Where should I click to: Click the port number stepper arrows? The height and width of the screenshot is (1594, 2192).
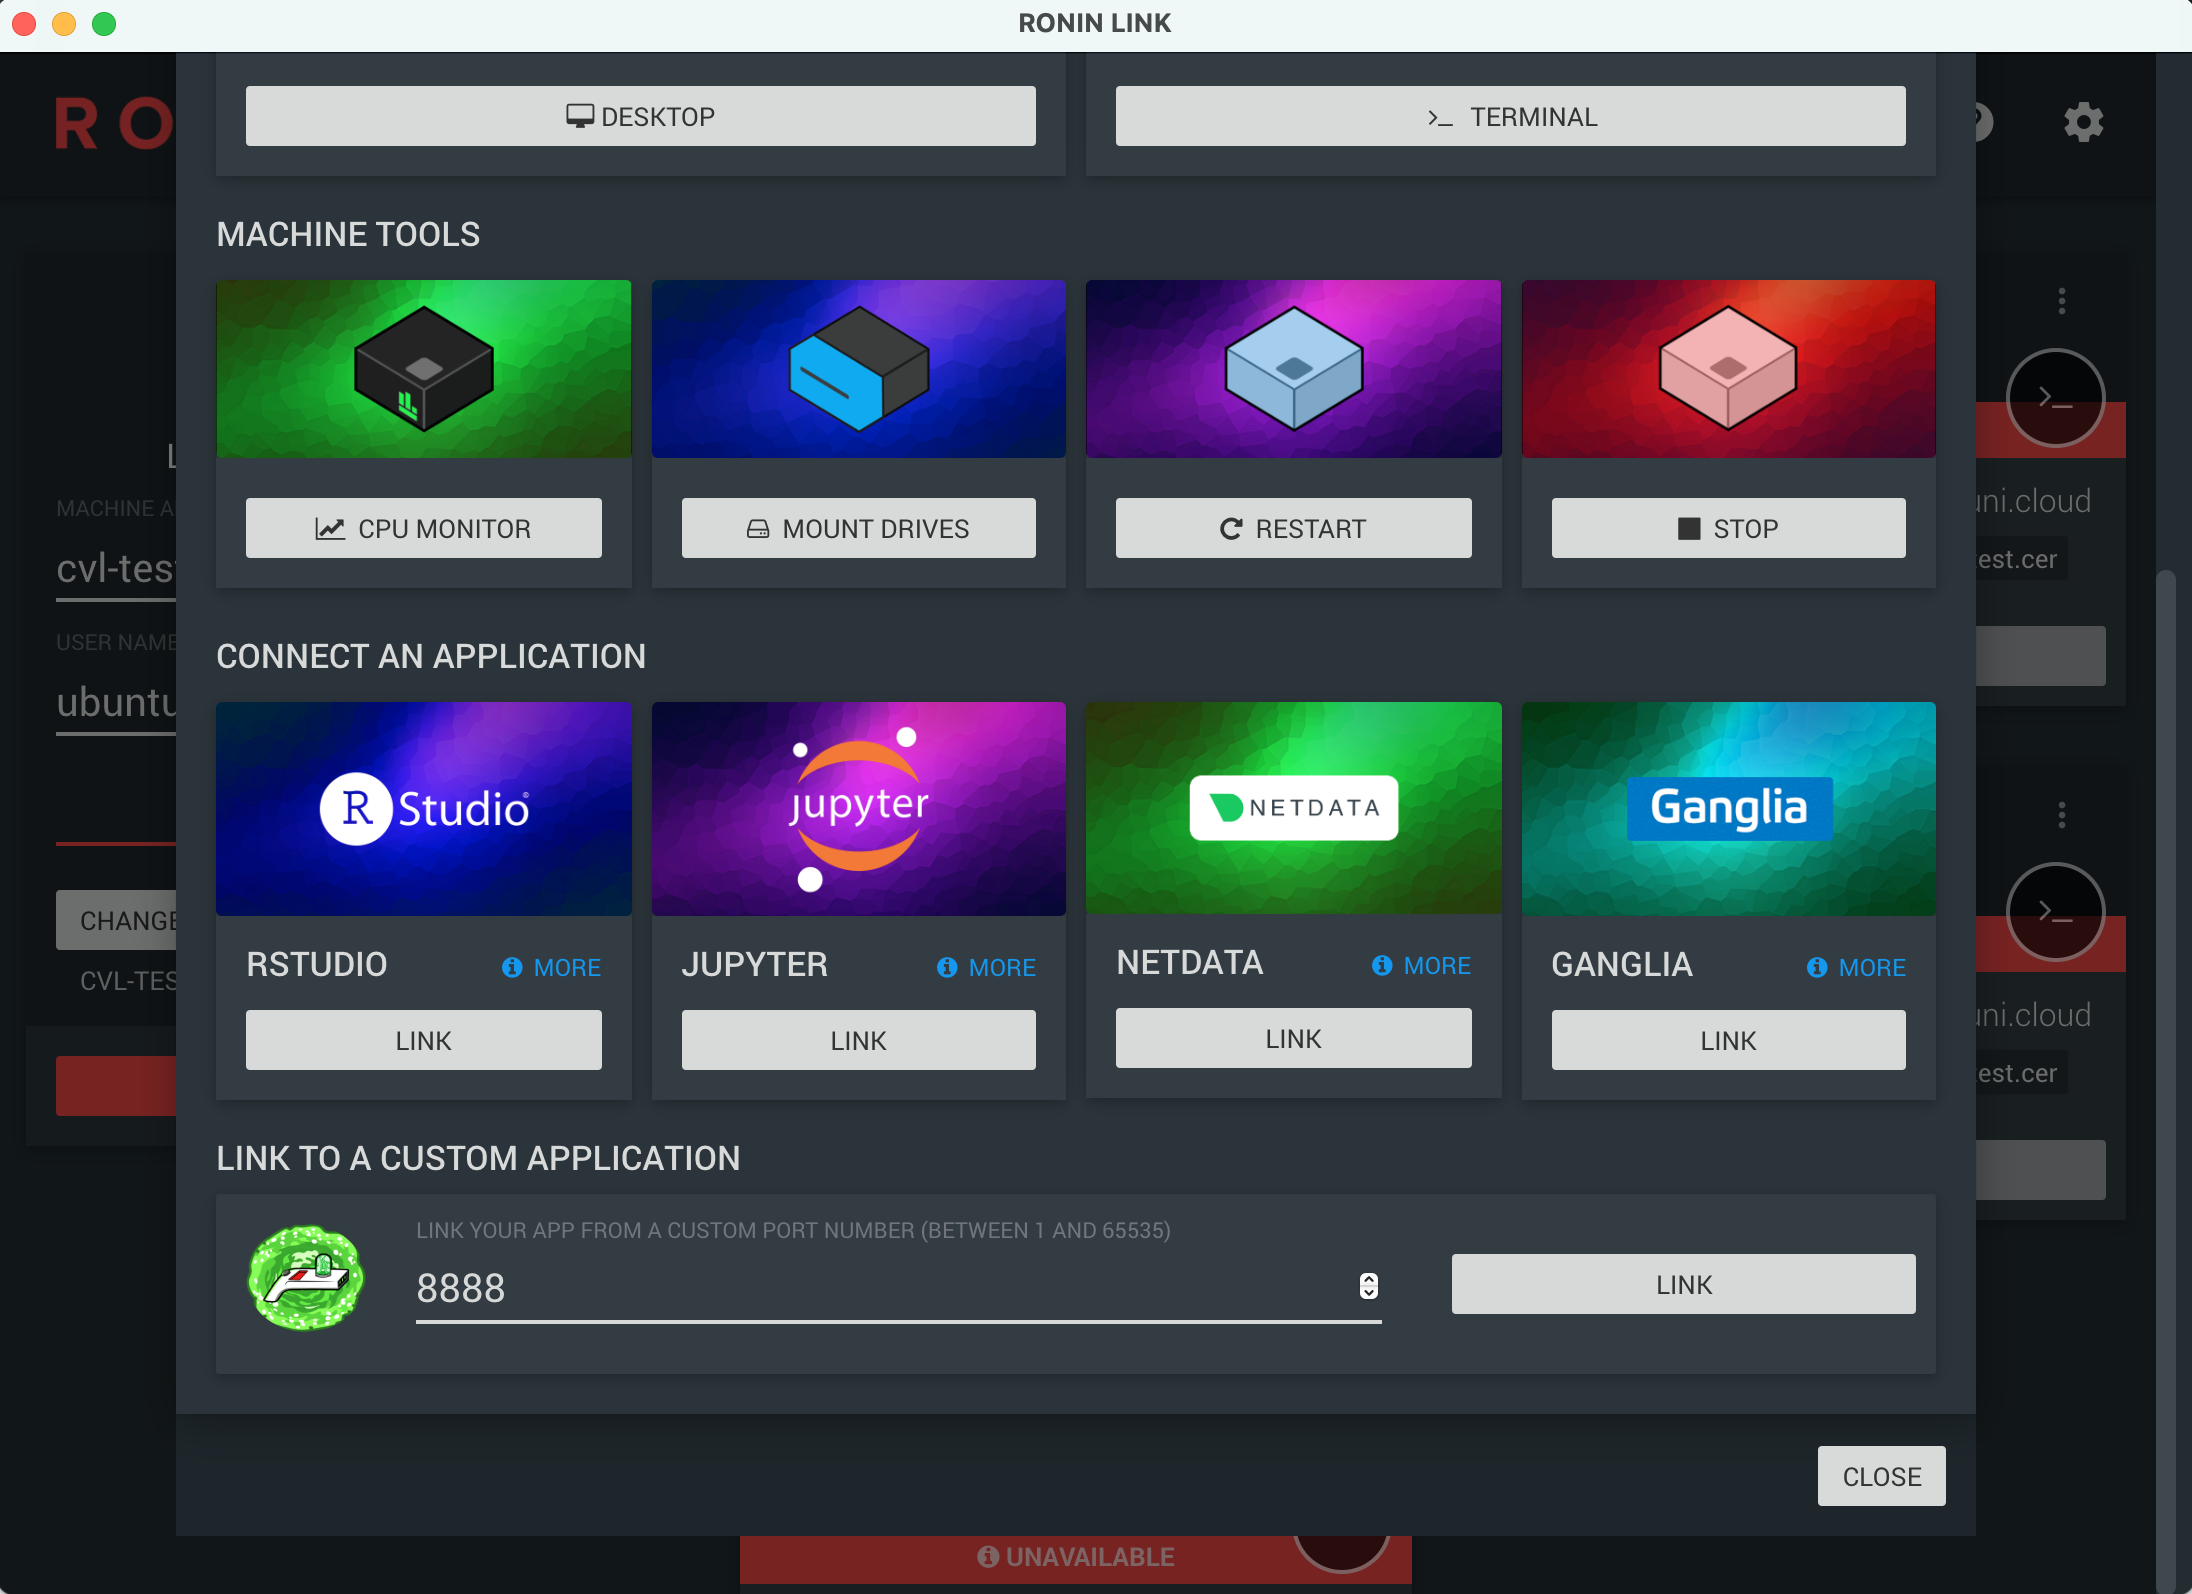(x=1369, y=1286)
